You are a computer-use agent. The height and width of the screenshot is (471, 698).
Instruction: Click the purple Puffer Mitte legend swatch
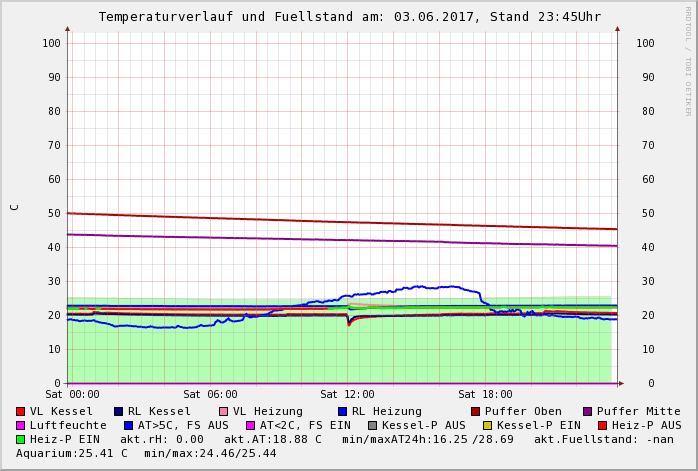587,411
